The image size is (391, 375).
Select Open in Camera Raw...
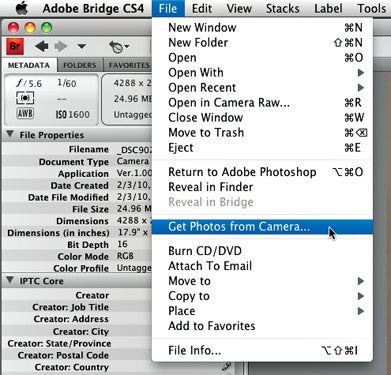(x=262, y=102)
